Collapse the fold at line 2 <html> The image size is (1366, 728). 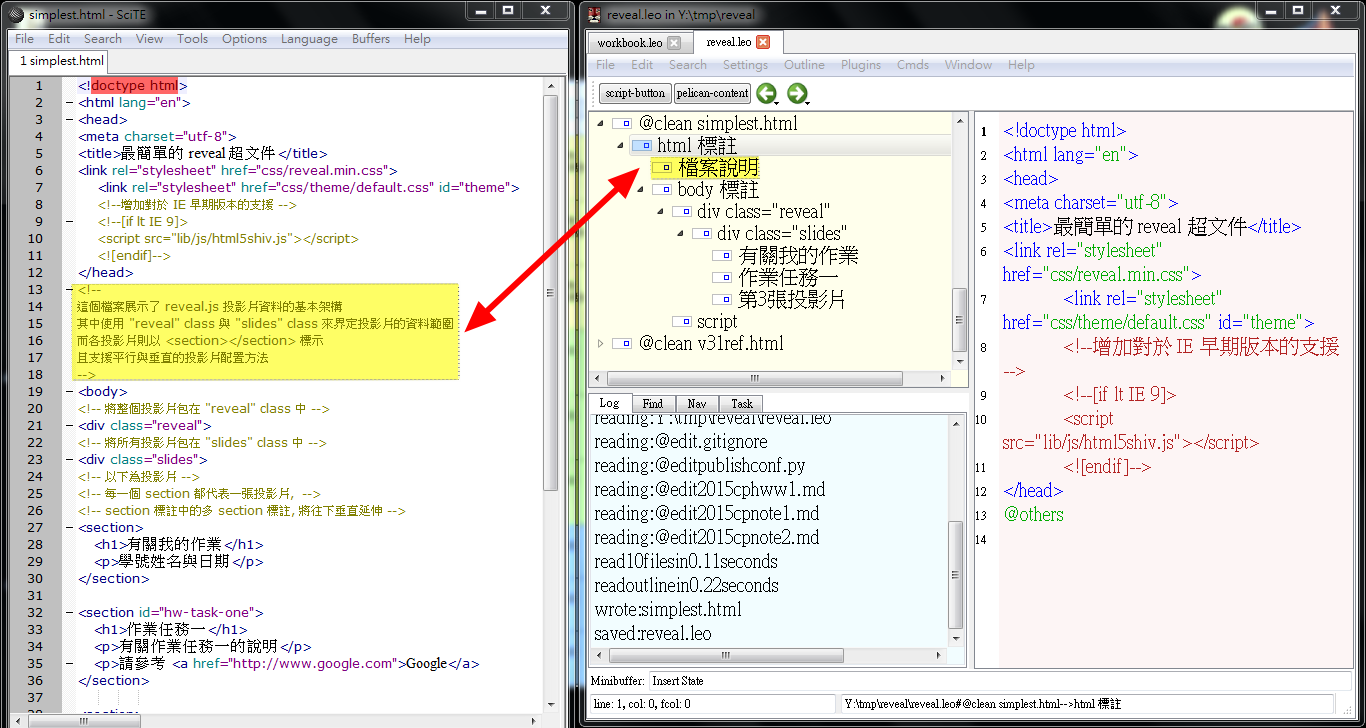point(68,102)
